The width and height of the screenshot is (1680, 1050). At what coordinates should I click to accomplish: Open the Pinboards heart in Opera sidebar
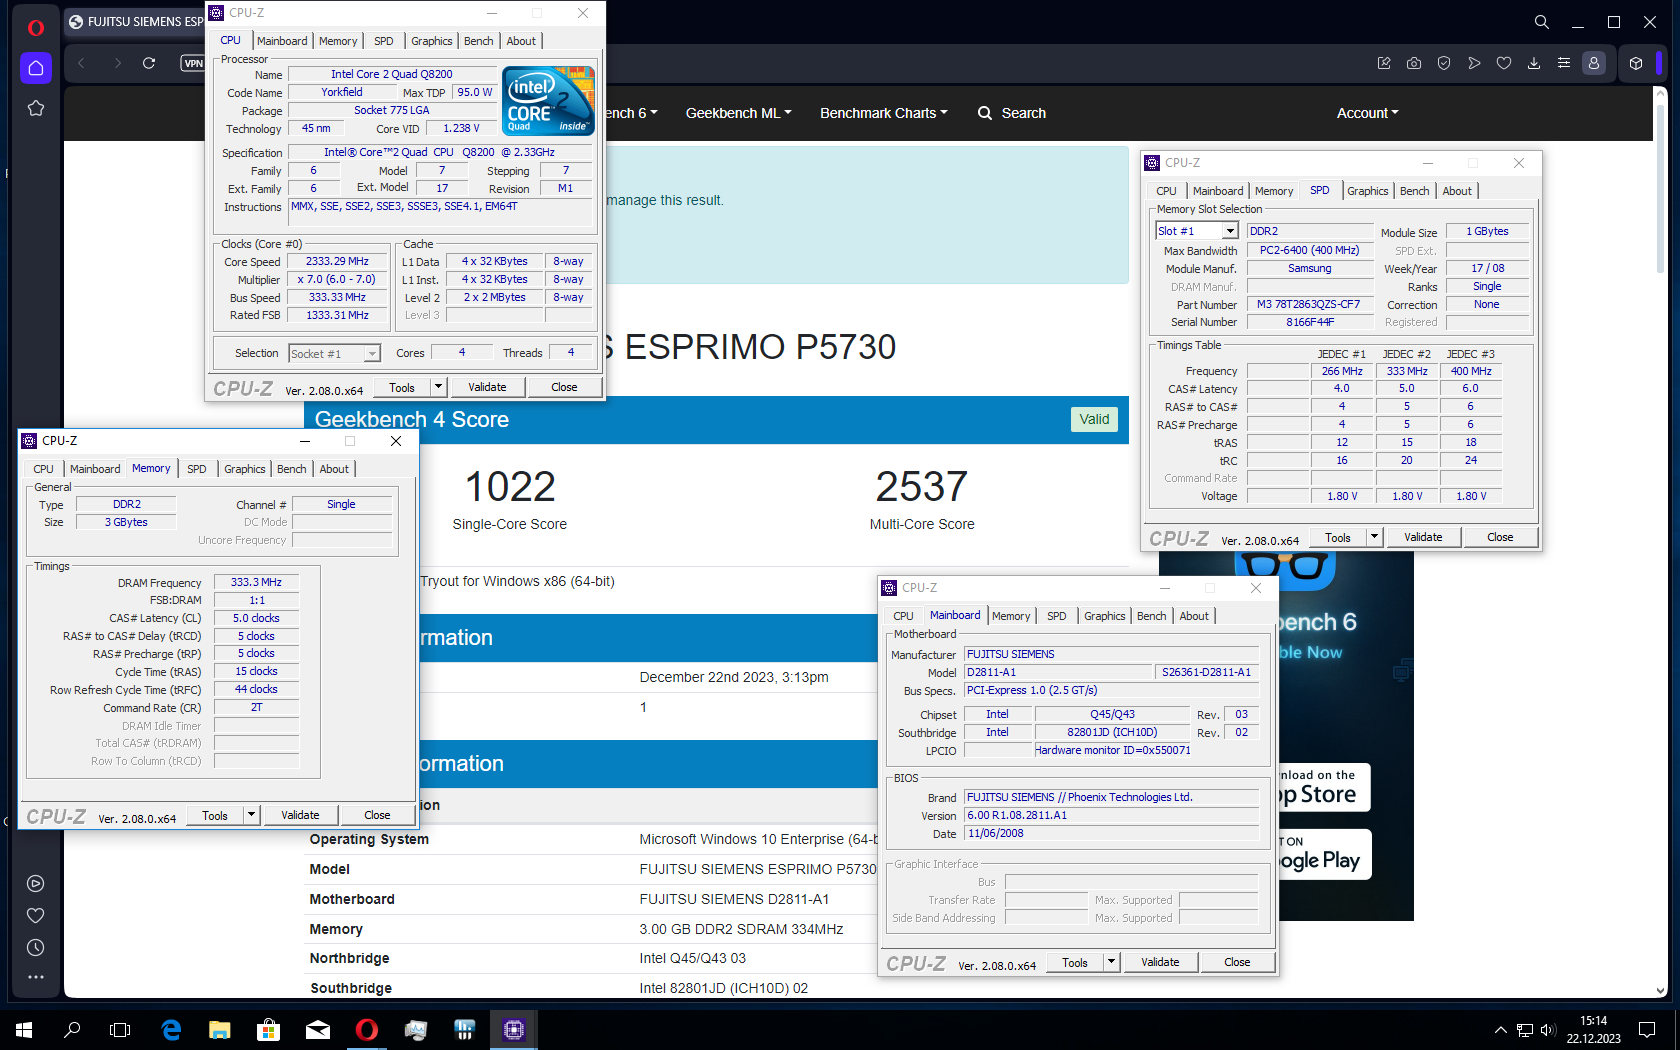(x=36, y=915)
